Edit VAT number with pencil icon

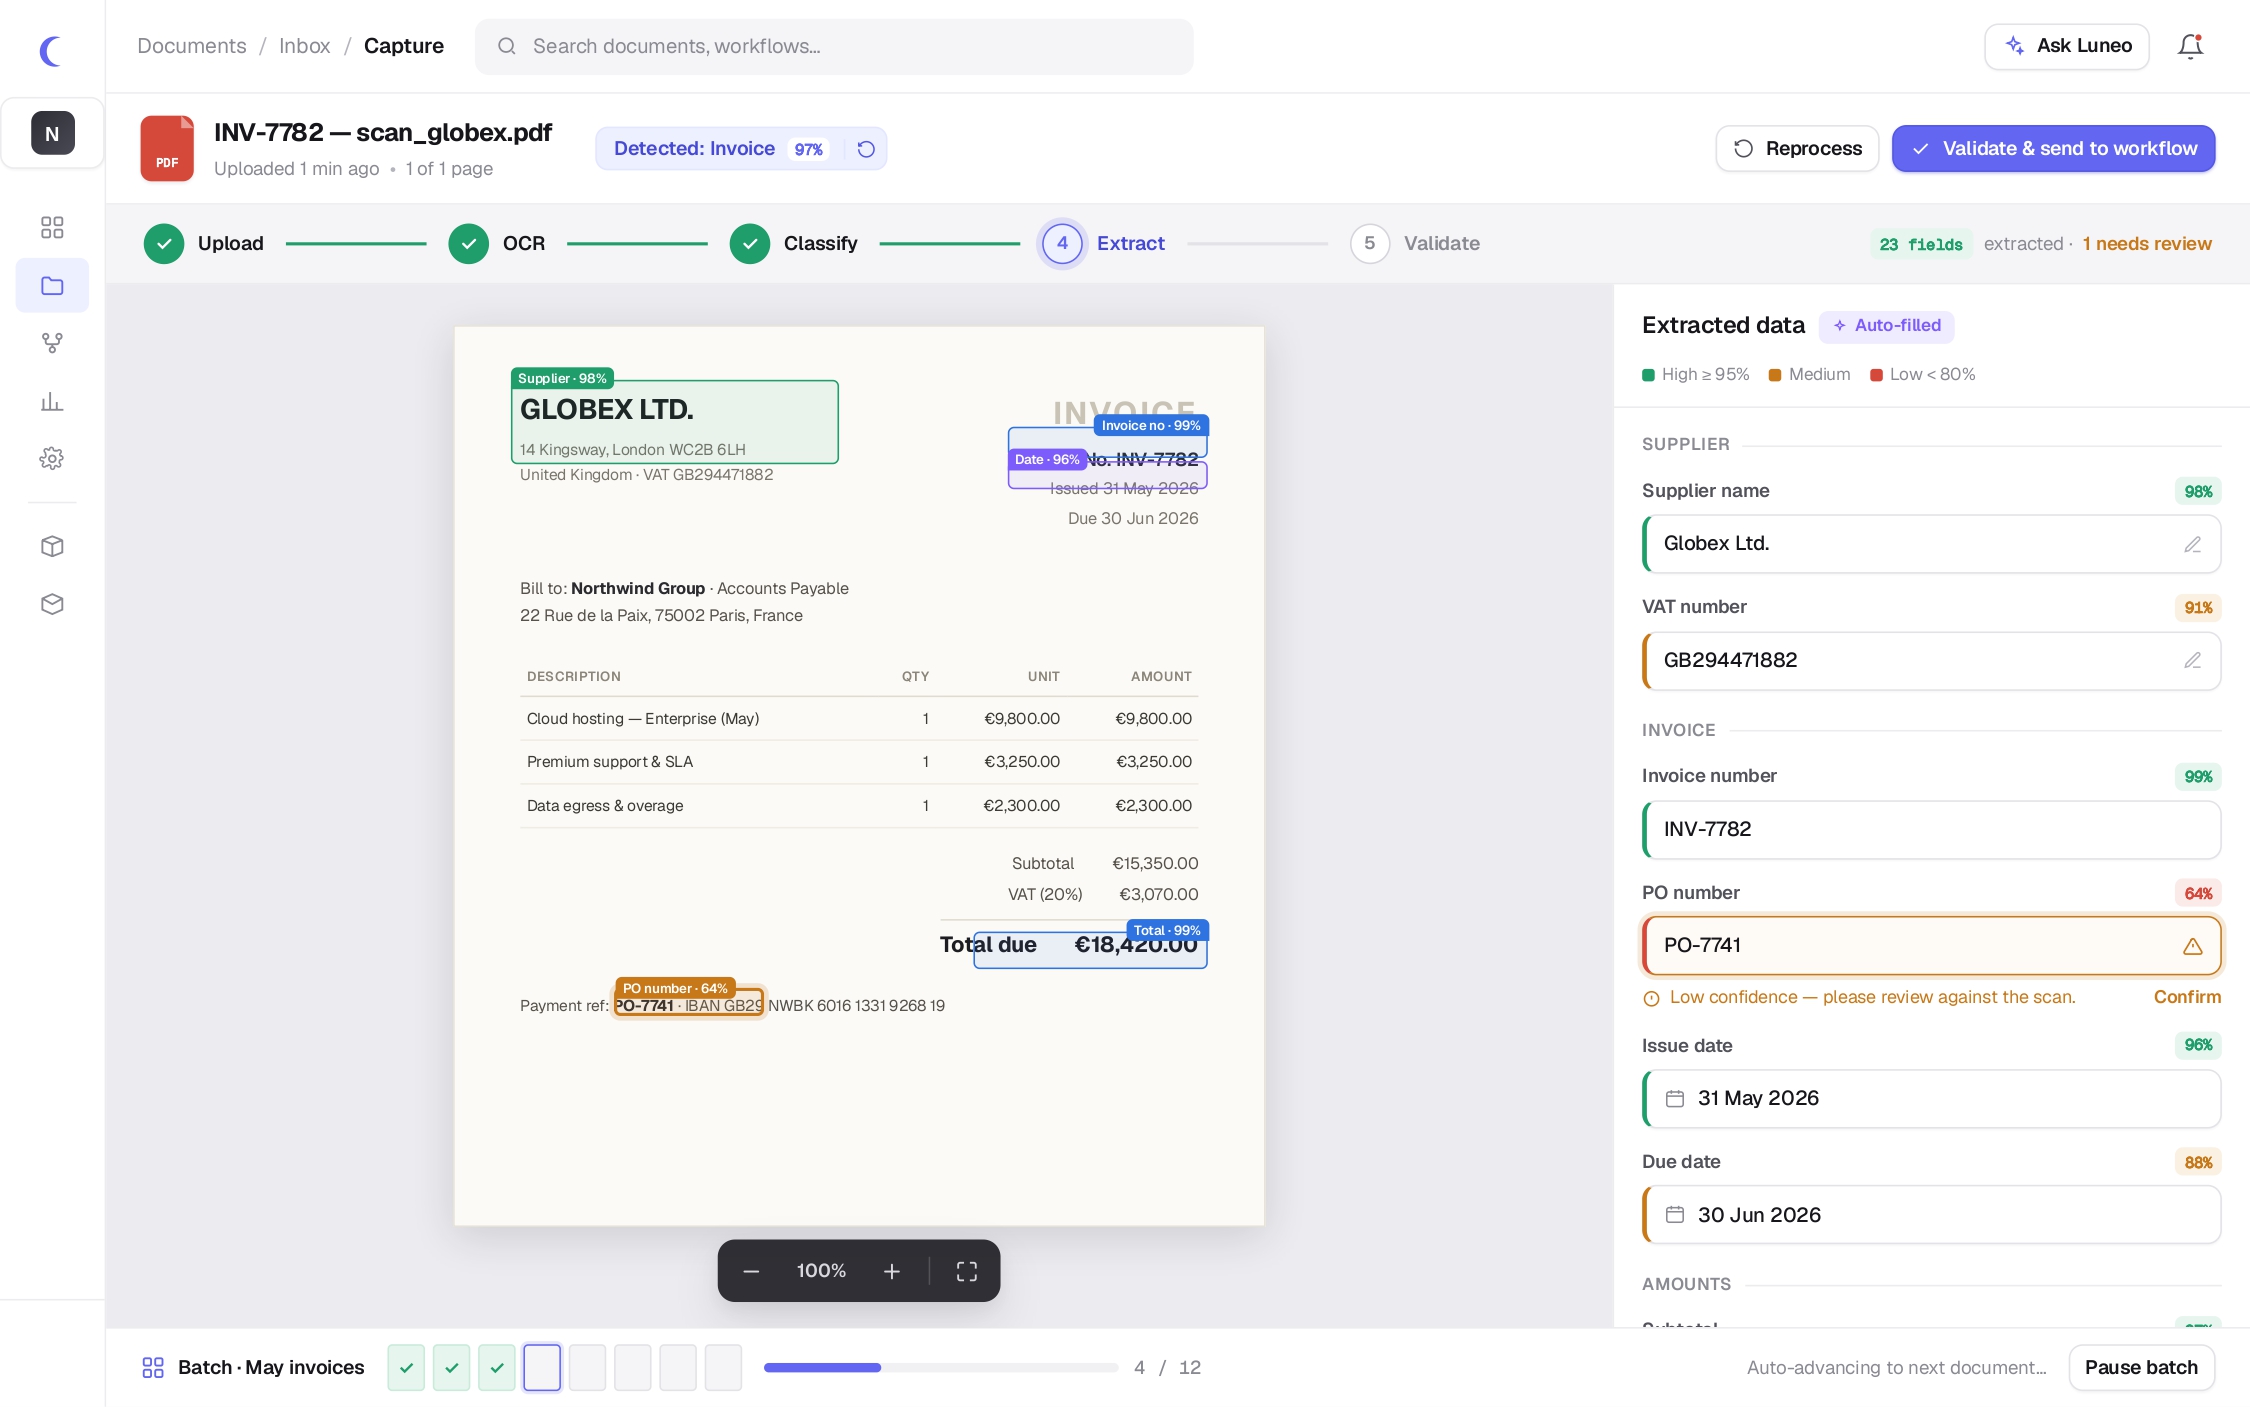point(2192,660)
